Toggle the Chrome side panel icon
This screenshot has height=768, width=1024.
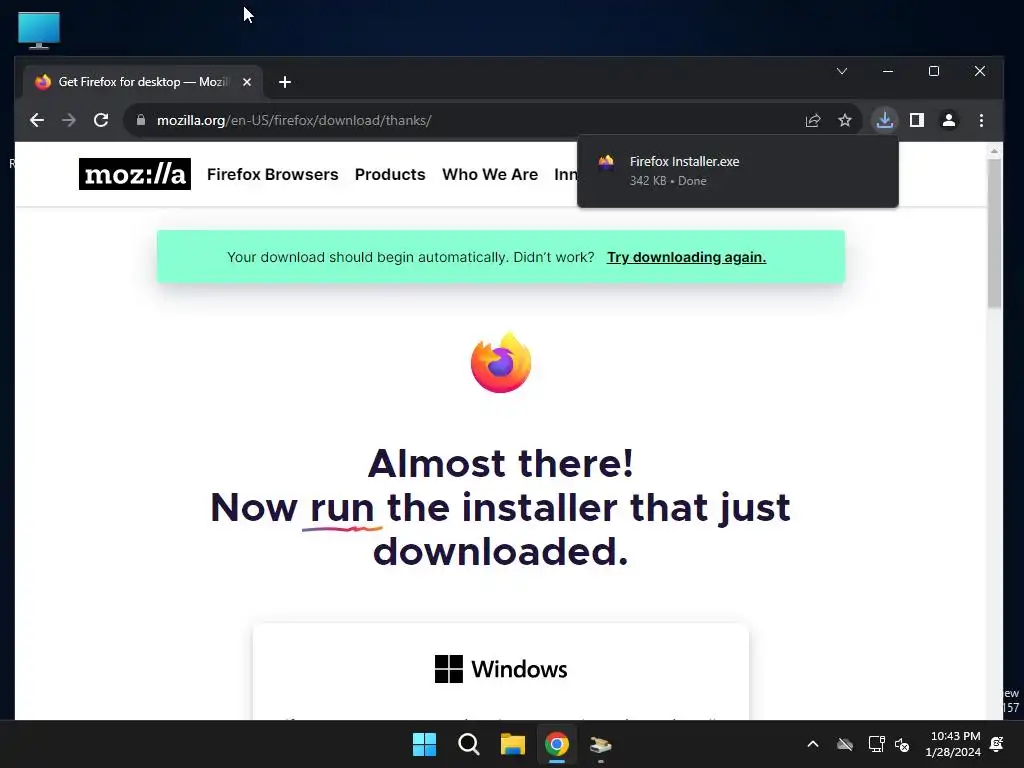[917, 120]
